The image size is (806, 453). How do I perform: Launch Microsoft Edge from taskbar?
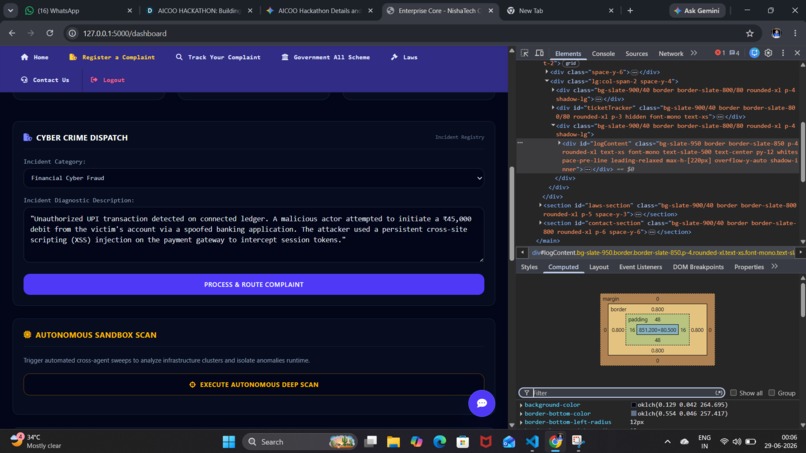coord(439,442)
